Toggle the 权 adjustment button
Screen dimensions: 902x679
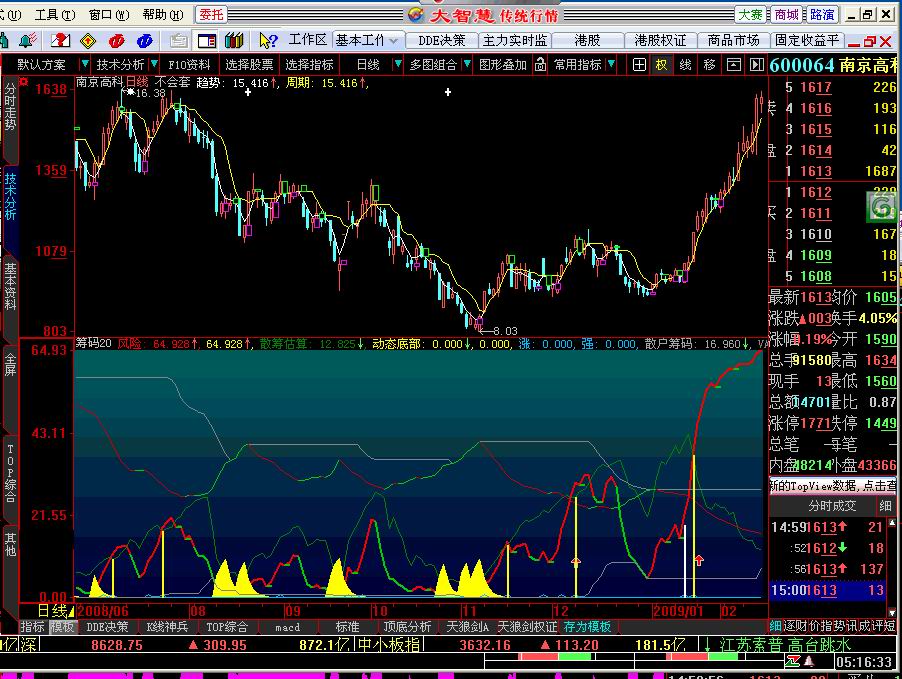662,64
